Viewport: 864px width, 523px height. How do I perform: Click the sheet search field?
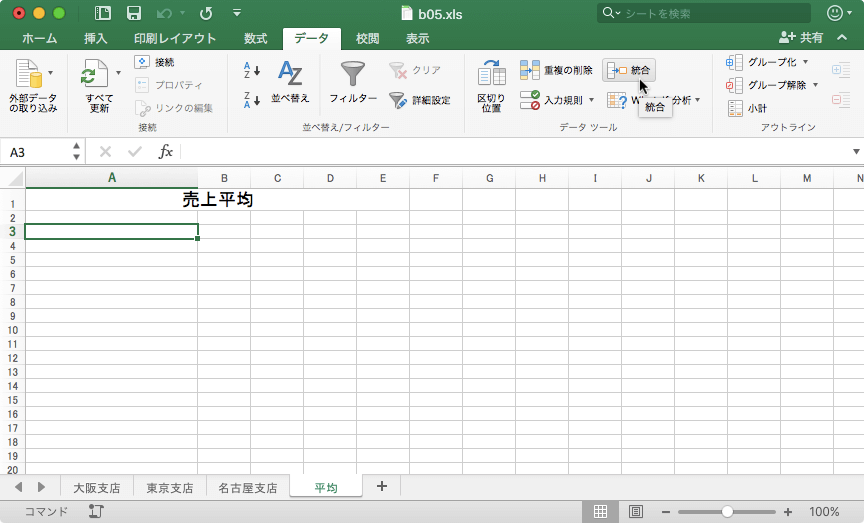[704, 13]
